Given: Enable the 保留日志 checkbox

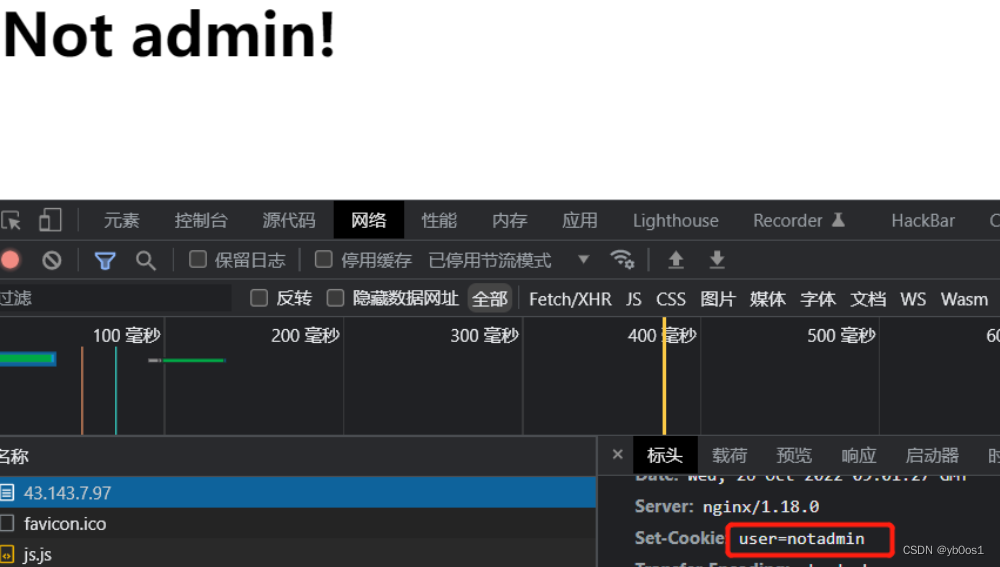Looking at the screenshot, I should (198, 260).
